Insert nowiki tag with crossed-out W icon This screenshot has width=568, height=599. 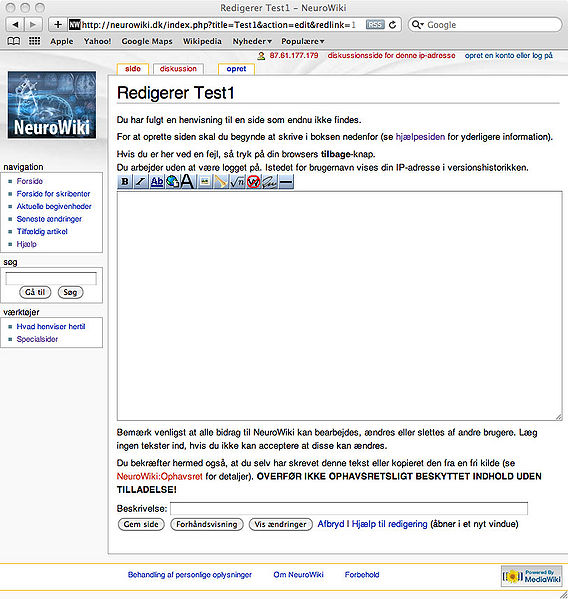coord(253,182)
